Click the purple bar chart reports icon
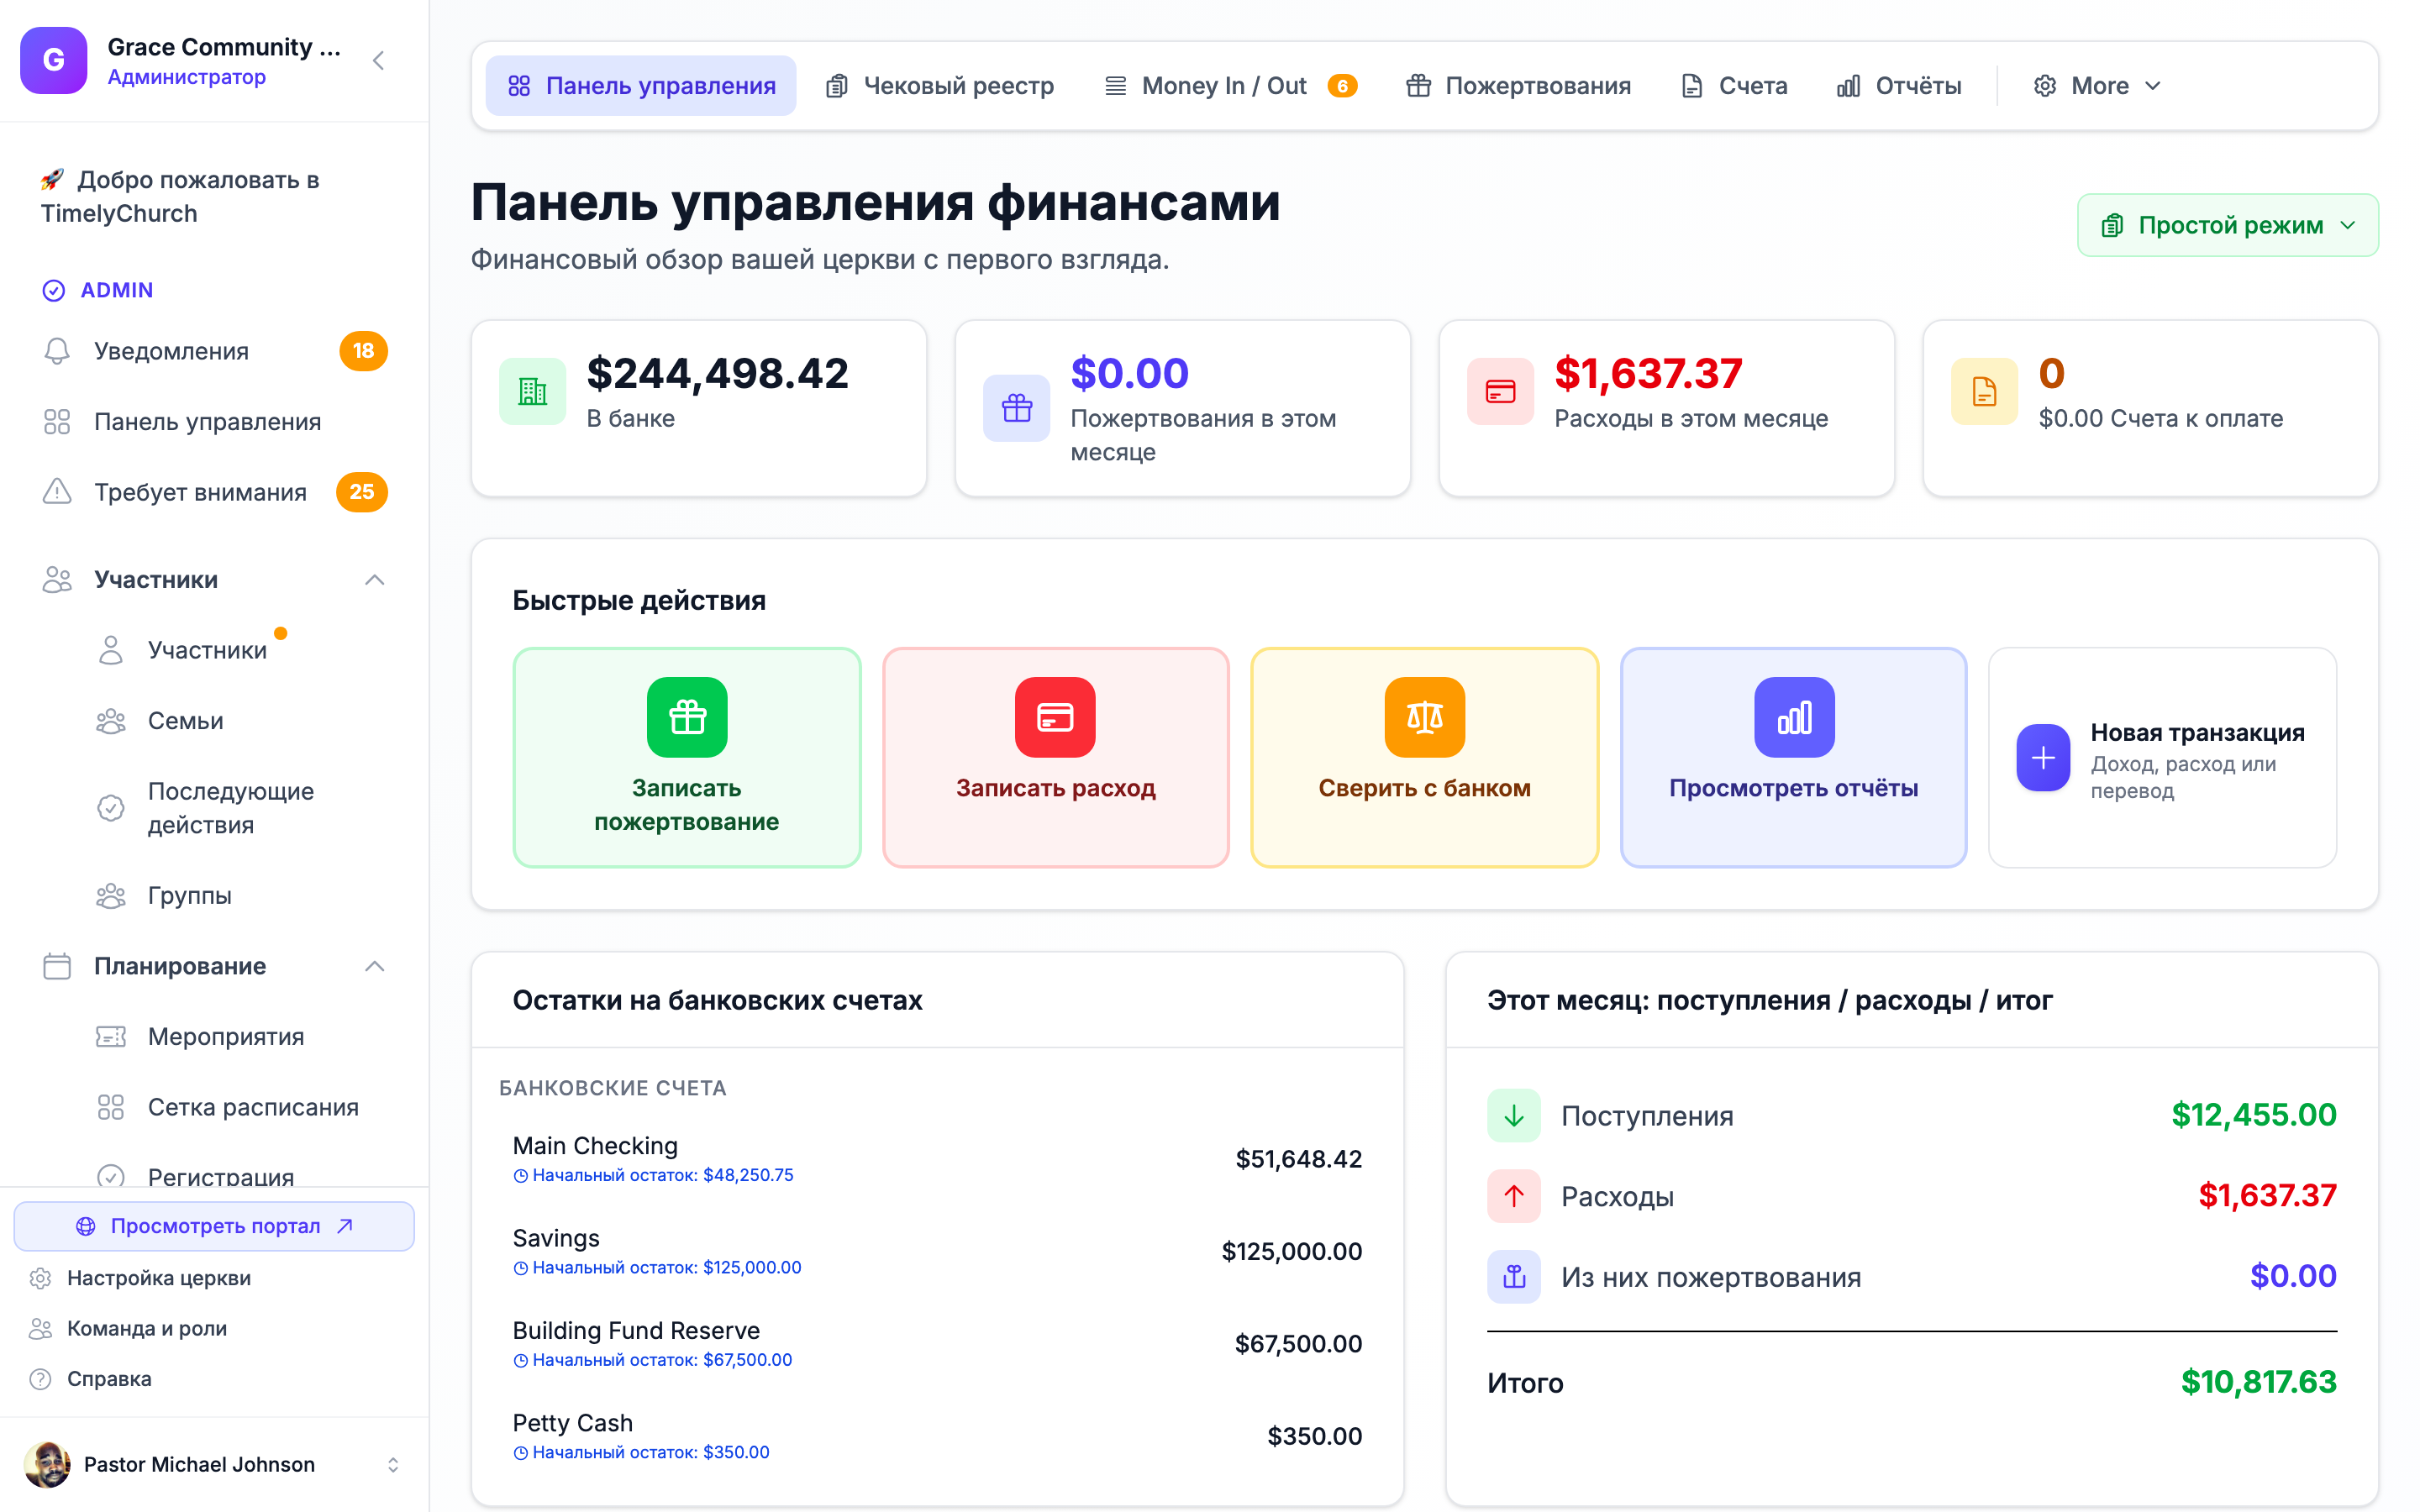The width and height of the screenshot is (2420, 1512). point(1794,717)
